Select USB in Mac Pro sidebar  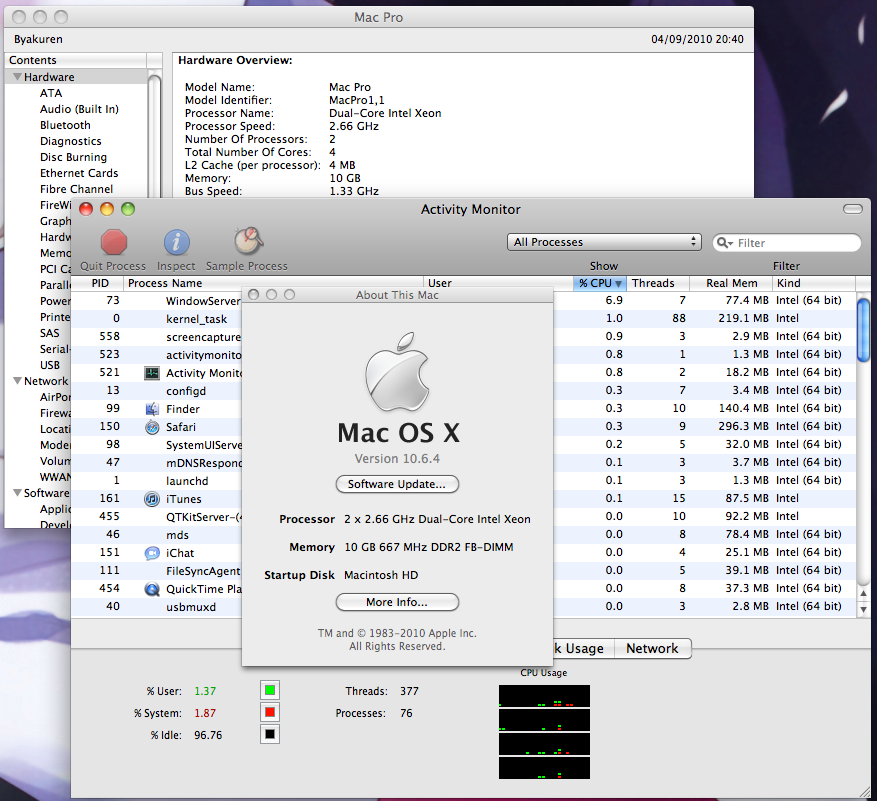pyautogui.click(x=50, y=365)
